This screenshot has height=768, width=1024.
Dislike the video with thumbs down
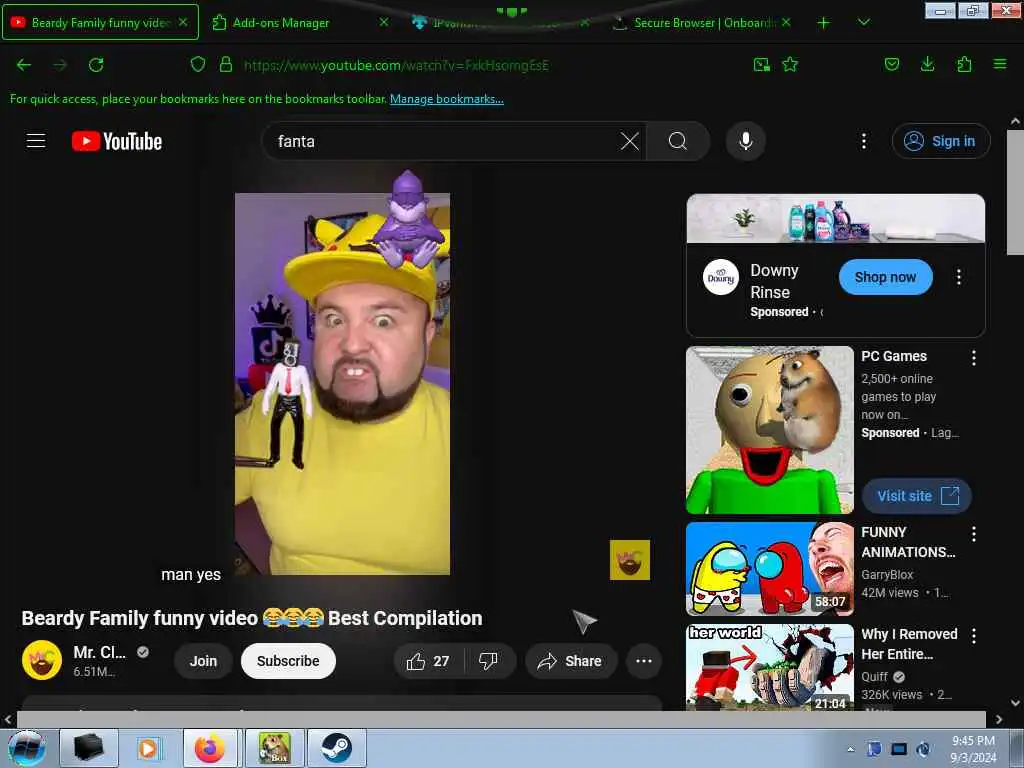coord(488,661)
